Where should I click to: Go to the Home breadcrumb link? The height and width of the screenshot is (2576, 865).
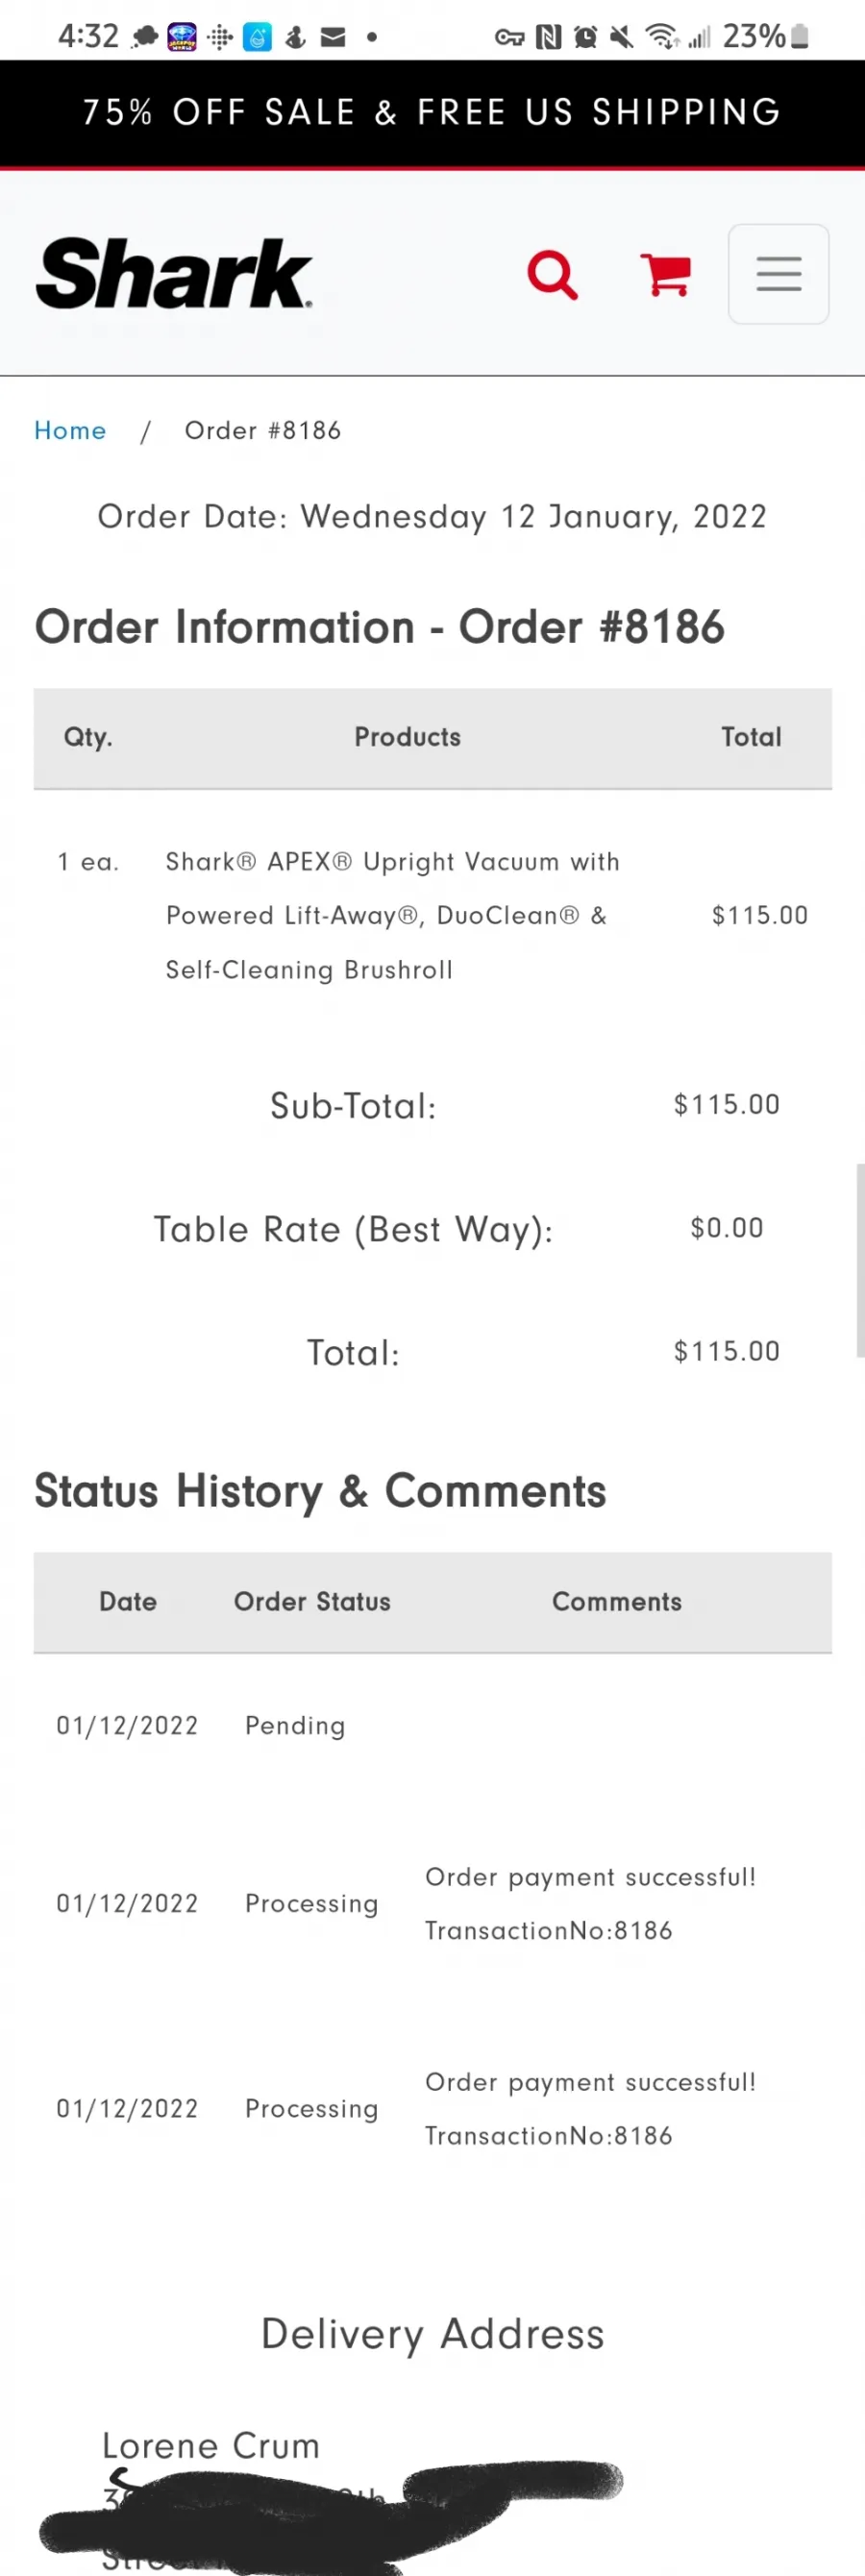point(70,430)
